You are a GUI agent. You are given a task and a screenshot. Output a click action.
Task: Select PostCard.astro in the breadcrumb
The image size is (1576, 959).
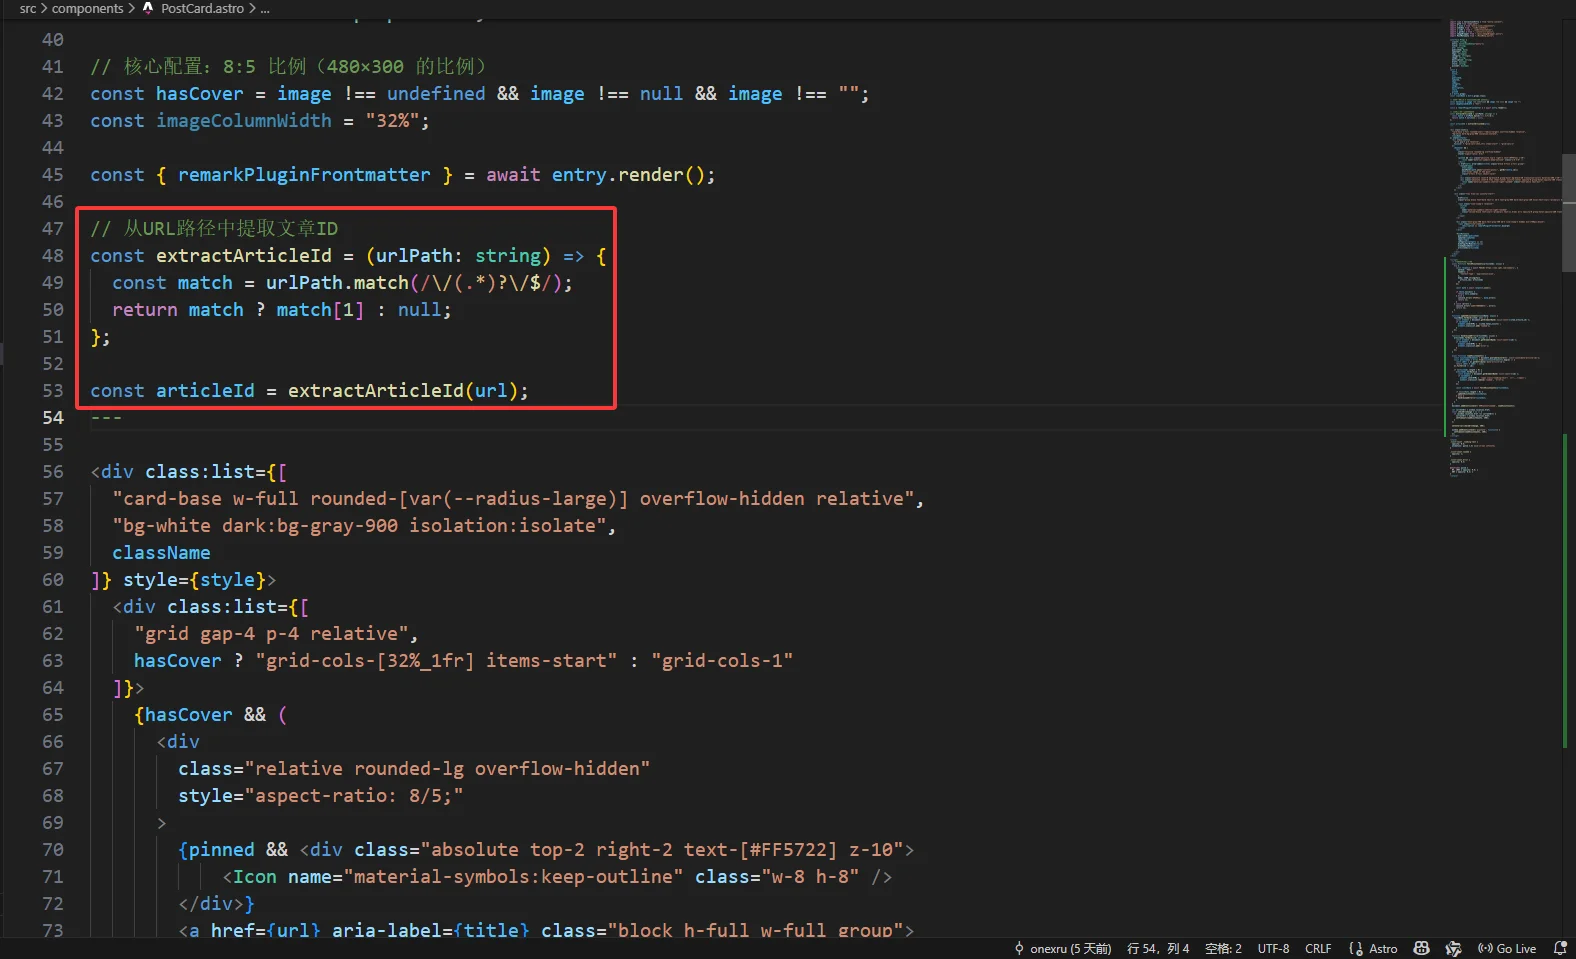(202, 8)
